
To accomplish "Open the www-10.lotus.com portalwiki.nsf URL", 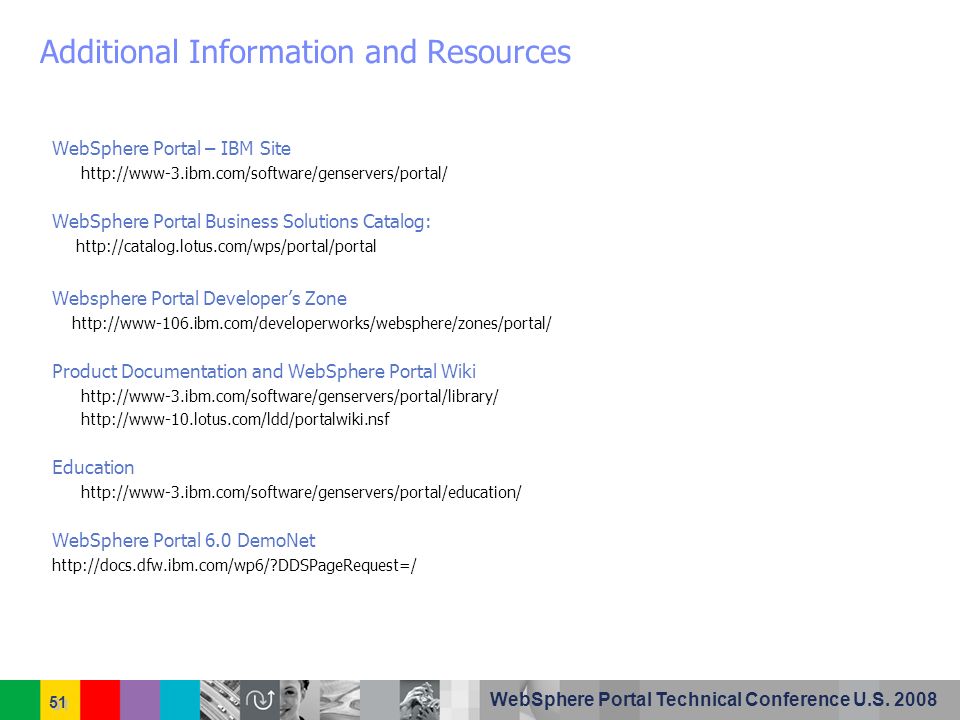I will pyautogui.click(x=235, y=419).
